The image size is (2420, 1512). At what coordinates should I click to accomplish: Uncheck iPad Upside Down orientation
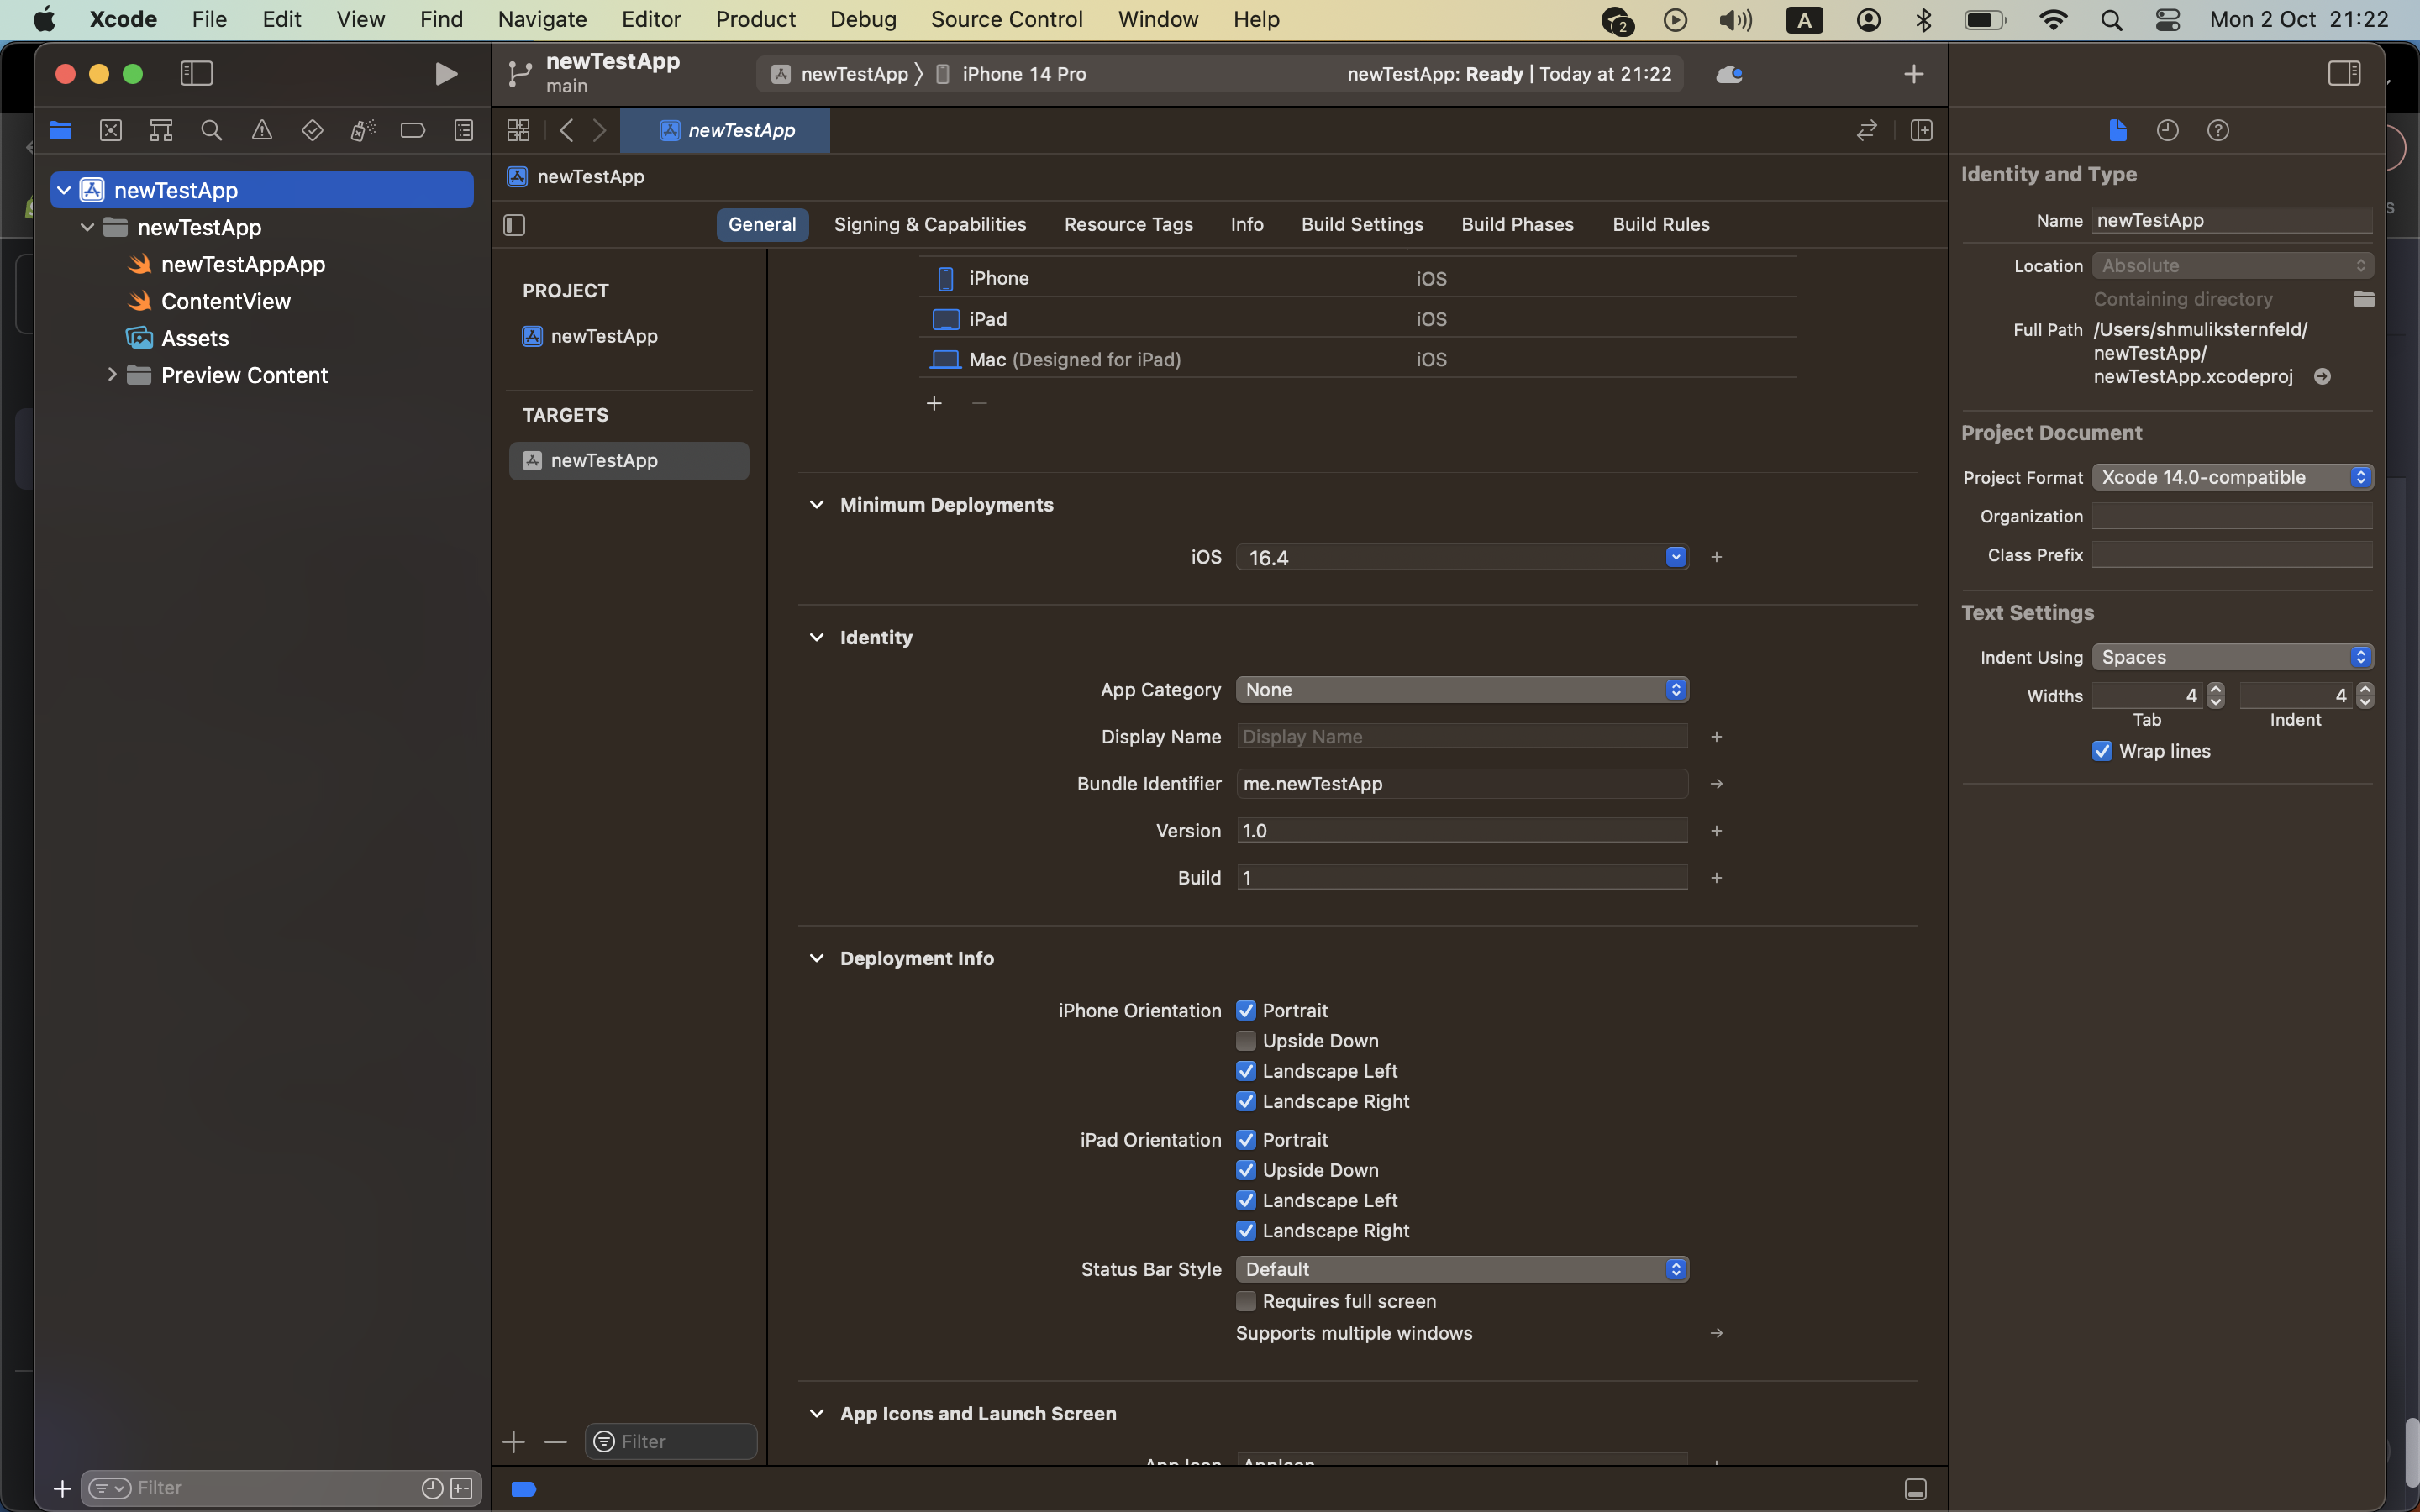click(1245, 1170)
